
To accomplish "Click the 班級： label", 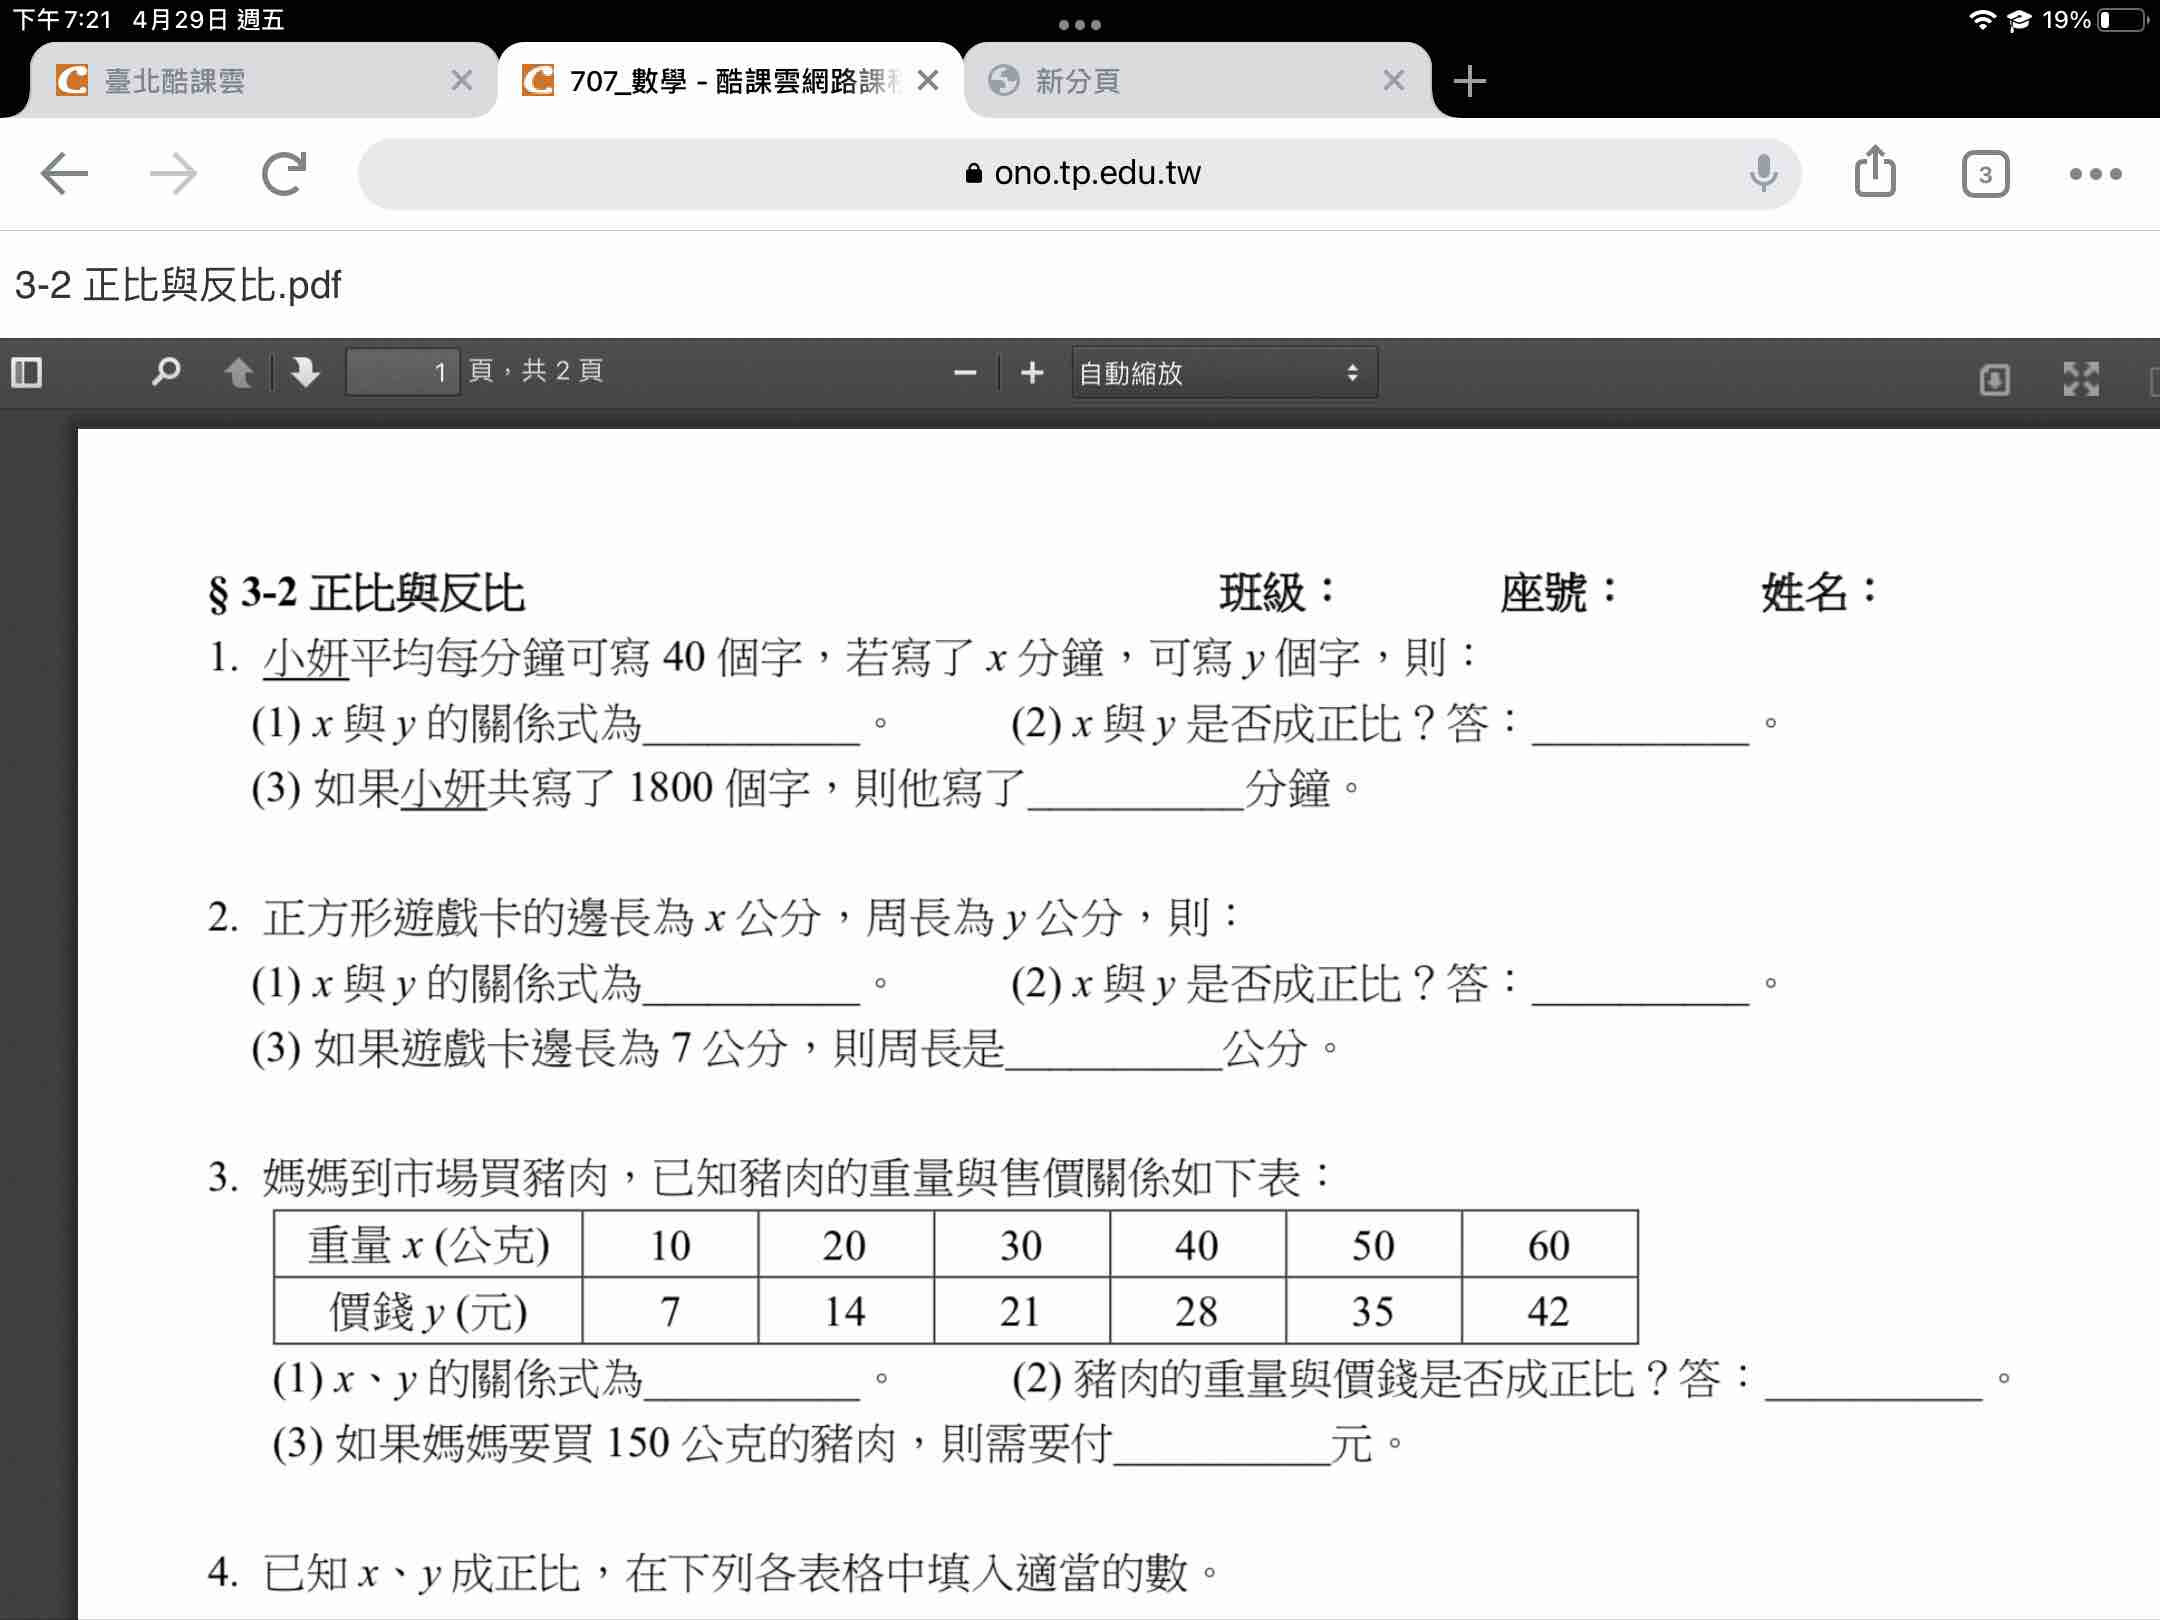I will (x=1277, y=592).
